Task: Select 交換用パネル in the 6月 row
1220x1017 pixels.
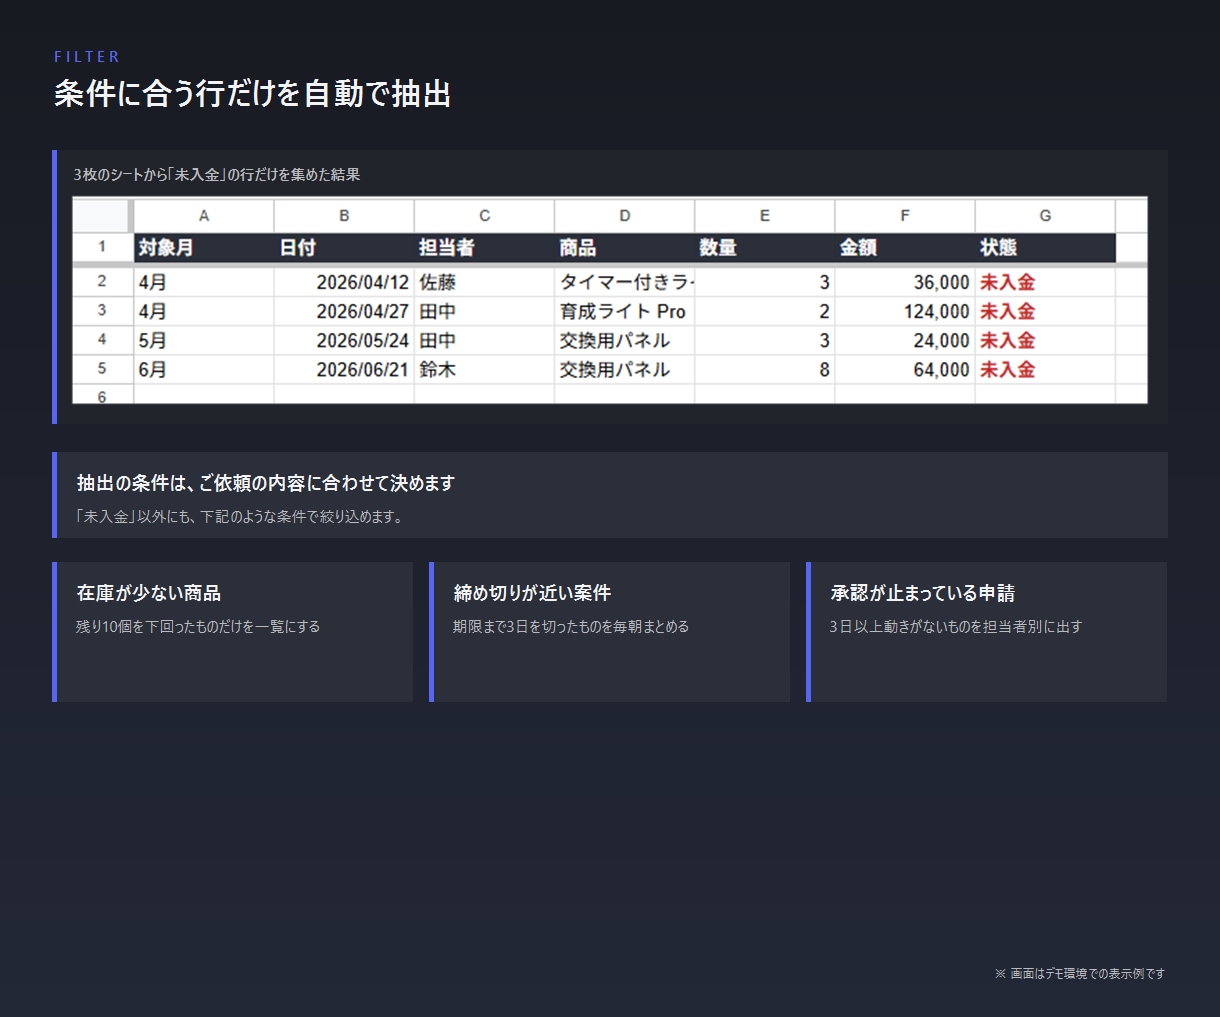Action: 625,369
